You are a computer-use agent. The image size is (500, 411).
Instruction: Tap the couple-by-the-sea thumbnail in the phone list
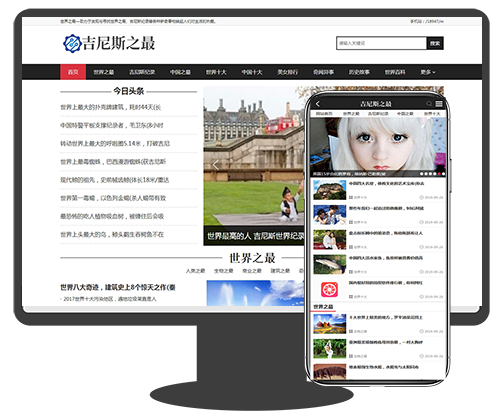point(330,215)
